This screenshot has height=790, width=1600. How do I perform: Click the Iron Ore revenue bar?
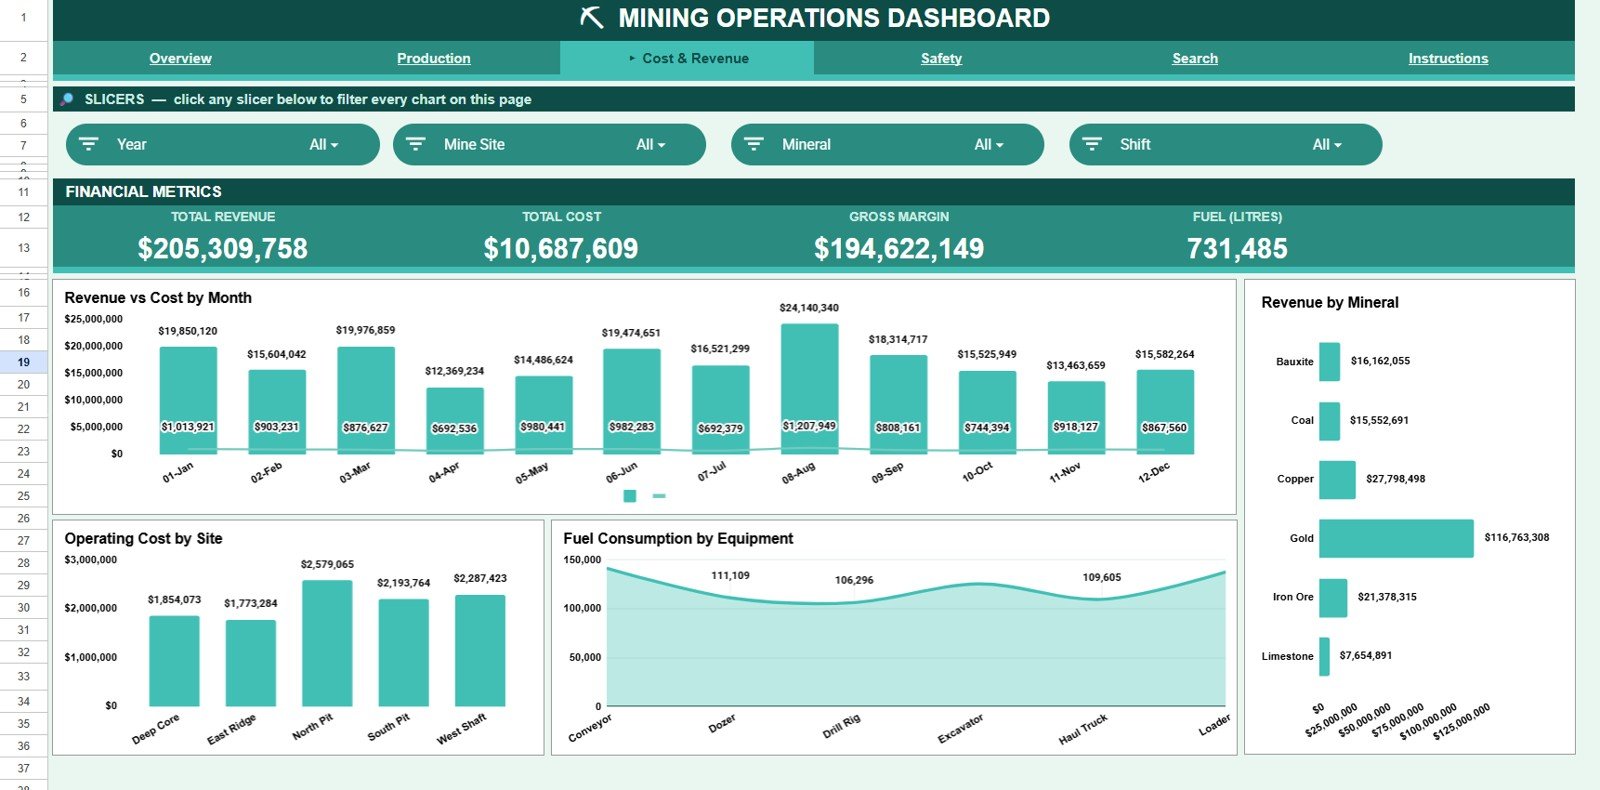click(x=1333, y=597)
